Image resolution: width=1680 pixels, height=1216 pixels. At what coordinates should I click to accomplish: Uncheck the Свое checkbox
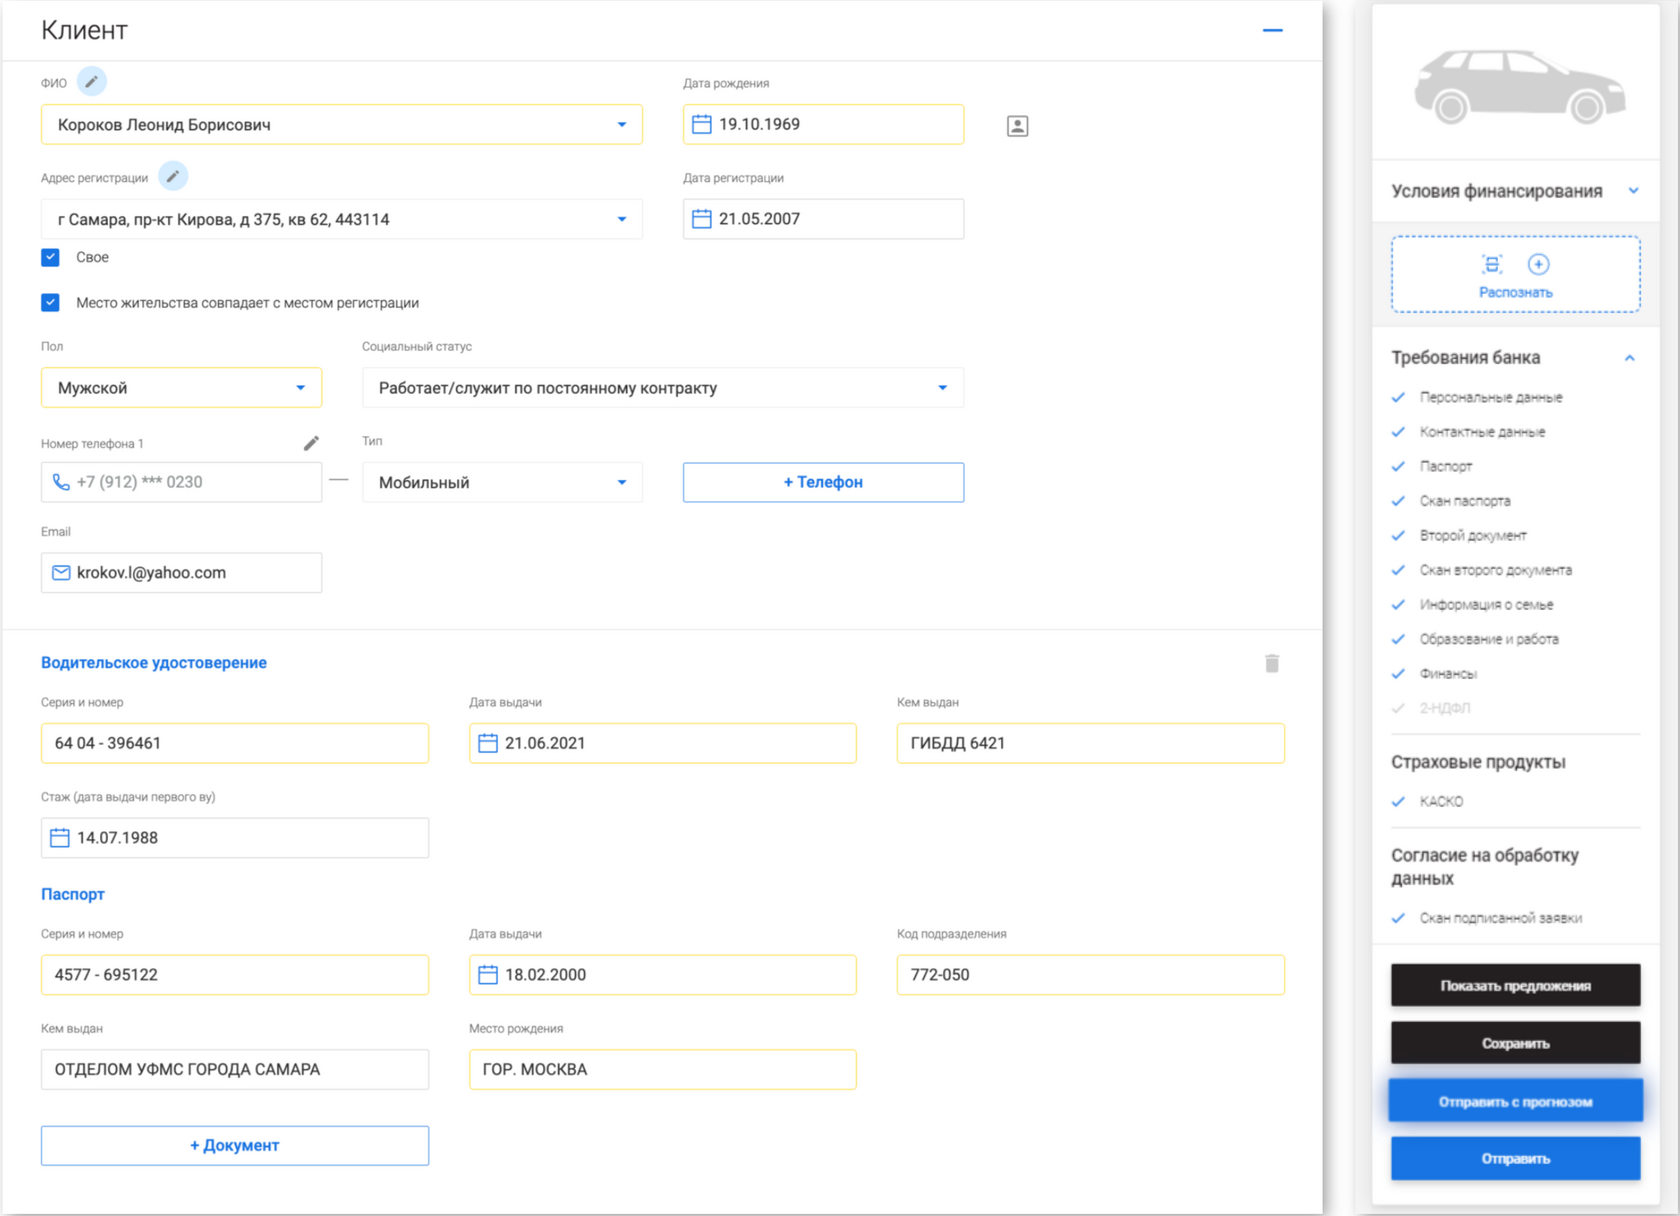pyautogui.click(x=51, y=258)
